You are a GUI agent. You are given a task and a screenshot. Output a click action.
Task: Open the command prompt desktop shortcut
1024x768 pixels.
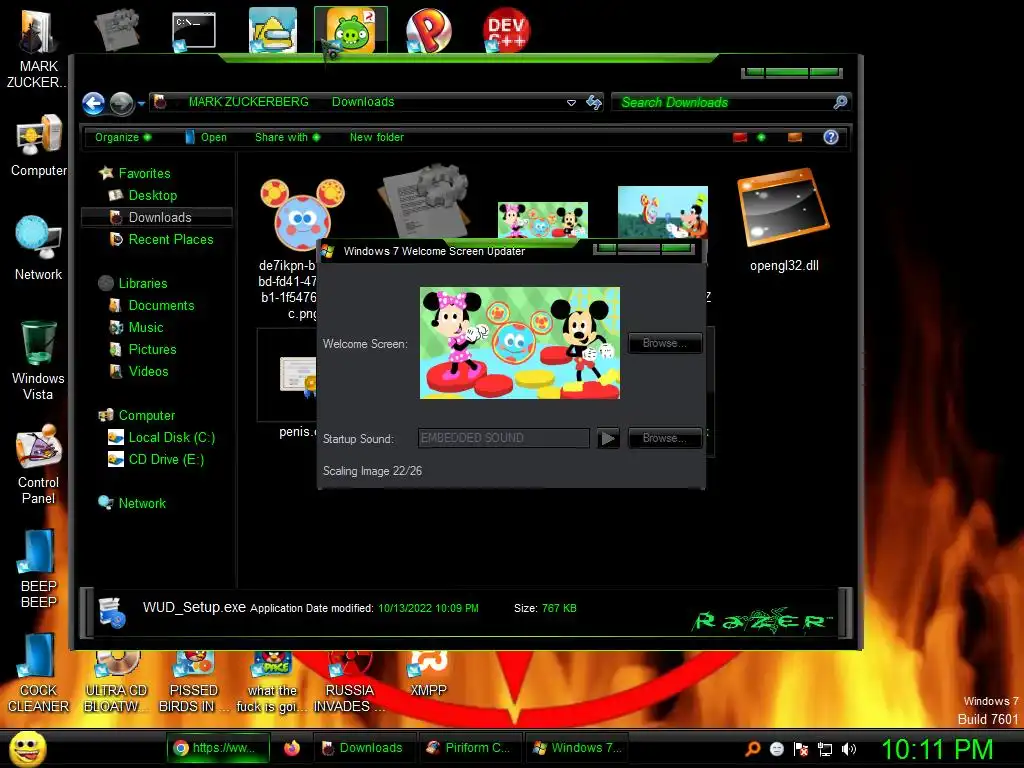click(x=194, y=31)
